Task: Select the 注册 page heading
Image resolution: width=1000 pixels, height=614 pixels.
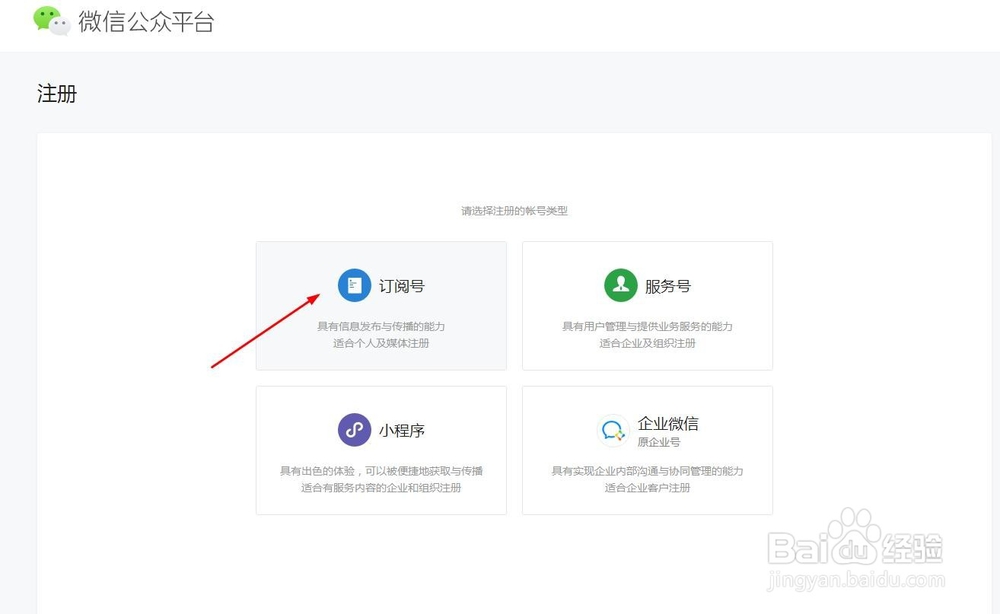Action: click(56, 93)
